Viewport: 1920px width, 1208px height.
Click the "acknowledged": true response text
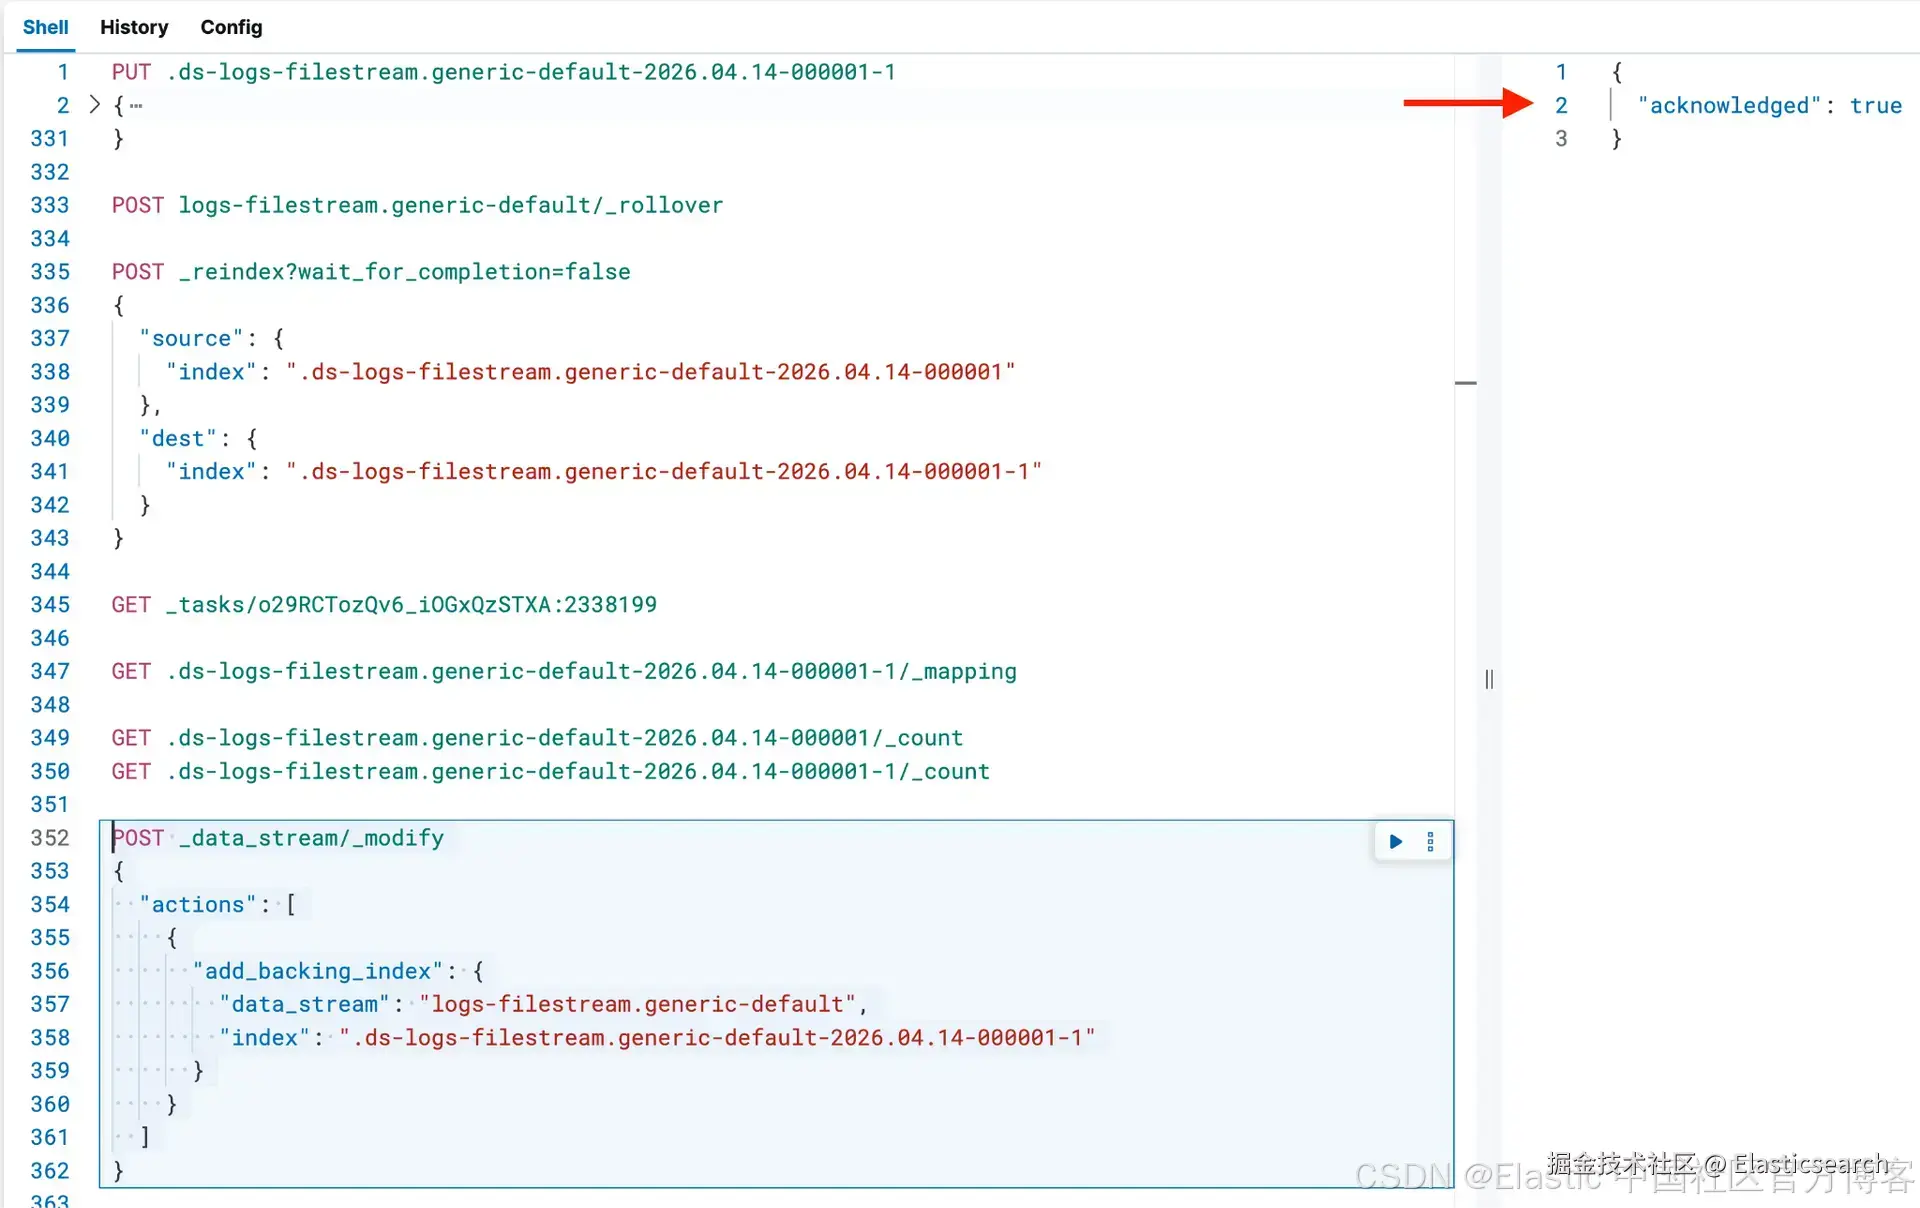[x=1769, y=106]
